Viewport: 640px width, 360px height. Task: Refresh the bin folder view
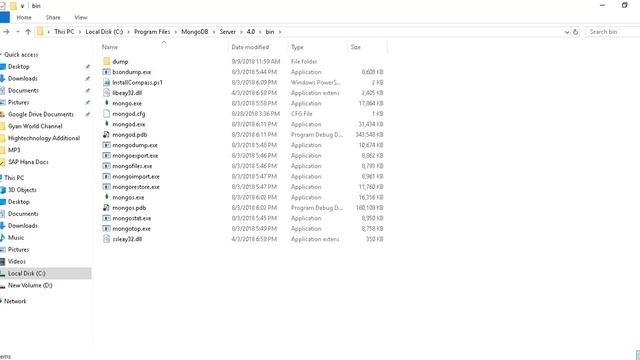576,31
